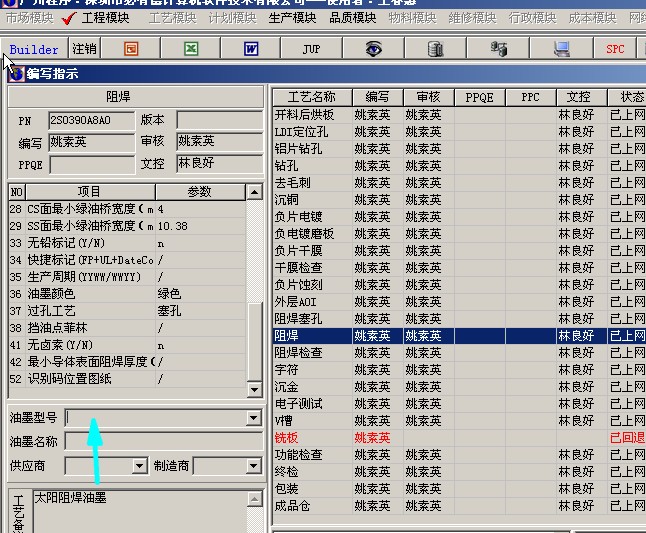Click the Excel export icon

[x=191, y=49]
